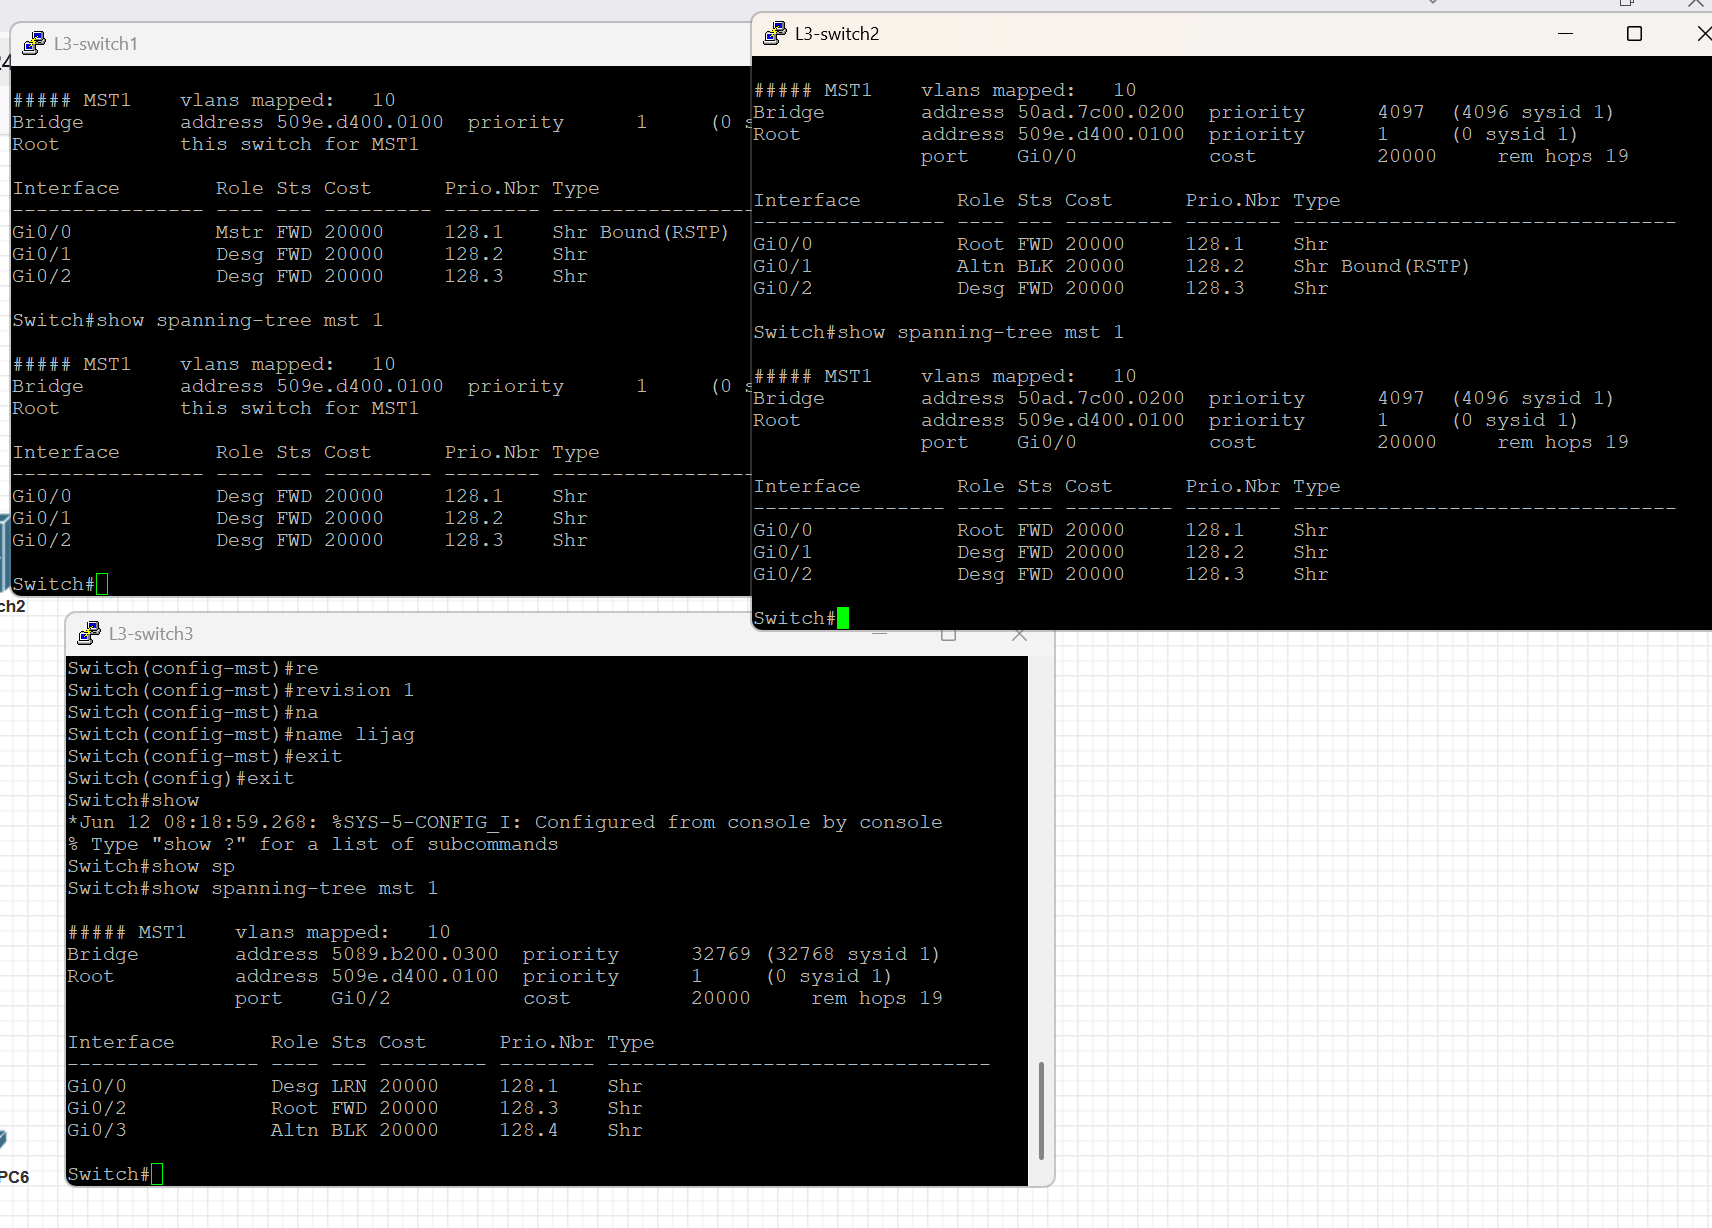The height and width of the screenshot is (1228, 1712).
Task: Click the L3-switch3 title bar PuTTY icon
Action: point(89,632)
